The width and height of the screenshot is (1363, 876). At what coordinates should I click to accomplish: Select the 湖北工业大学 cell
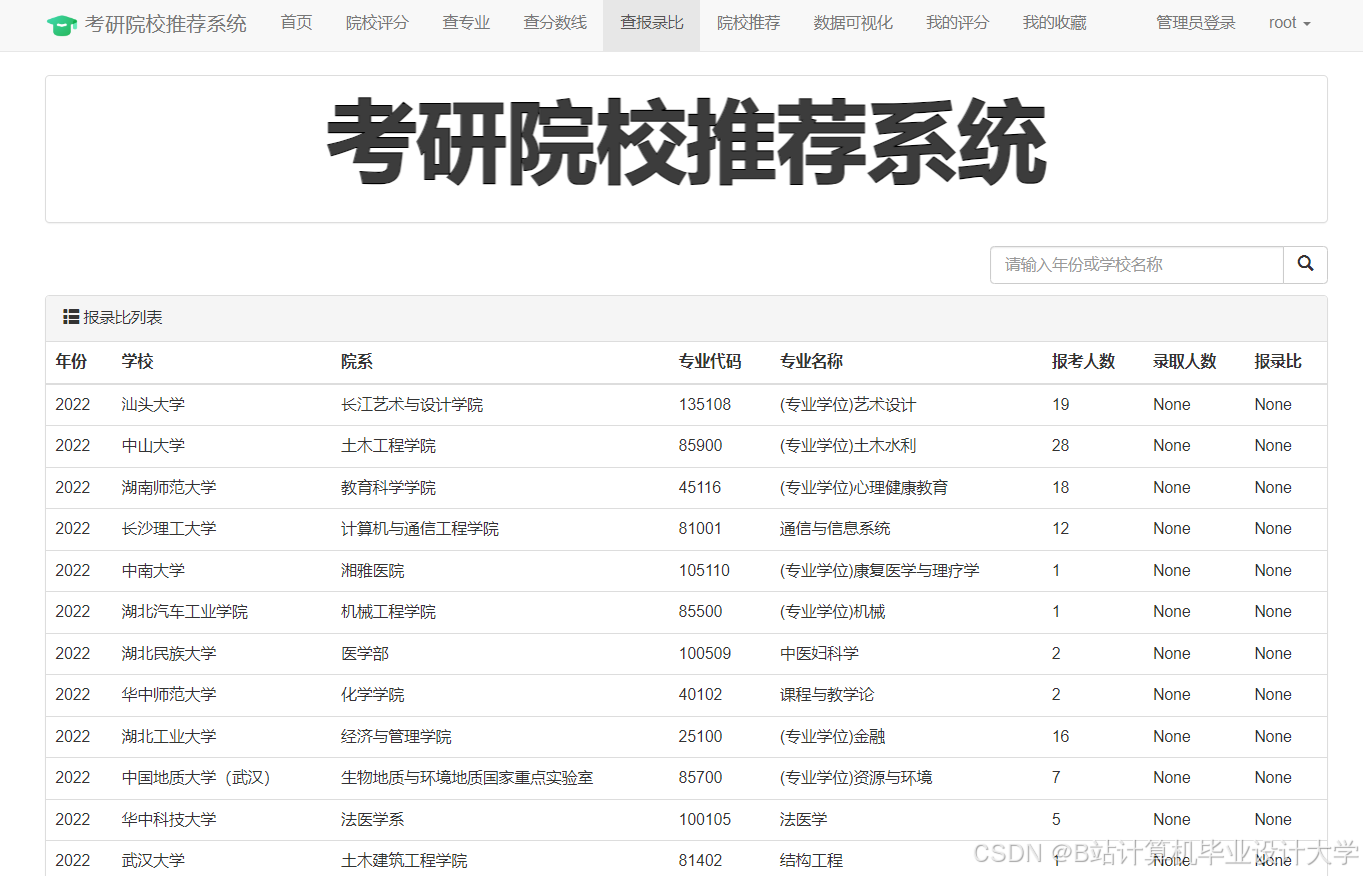click(x=168, y=737)
